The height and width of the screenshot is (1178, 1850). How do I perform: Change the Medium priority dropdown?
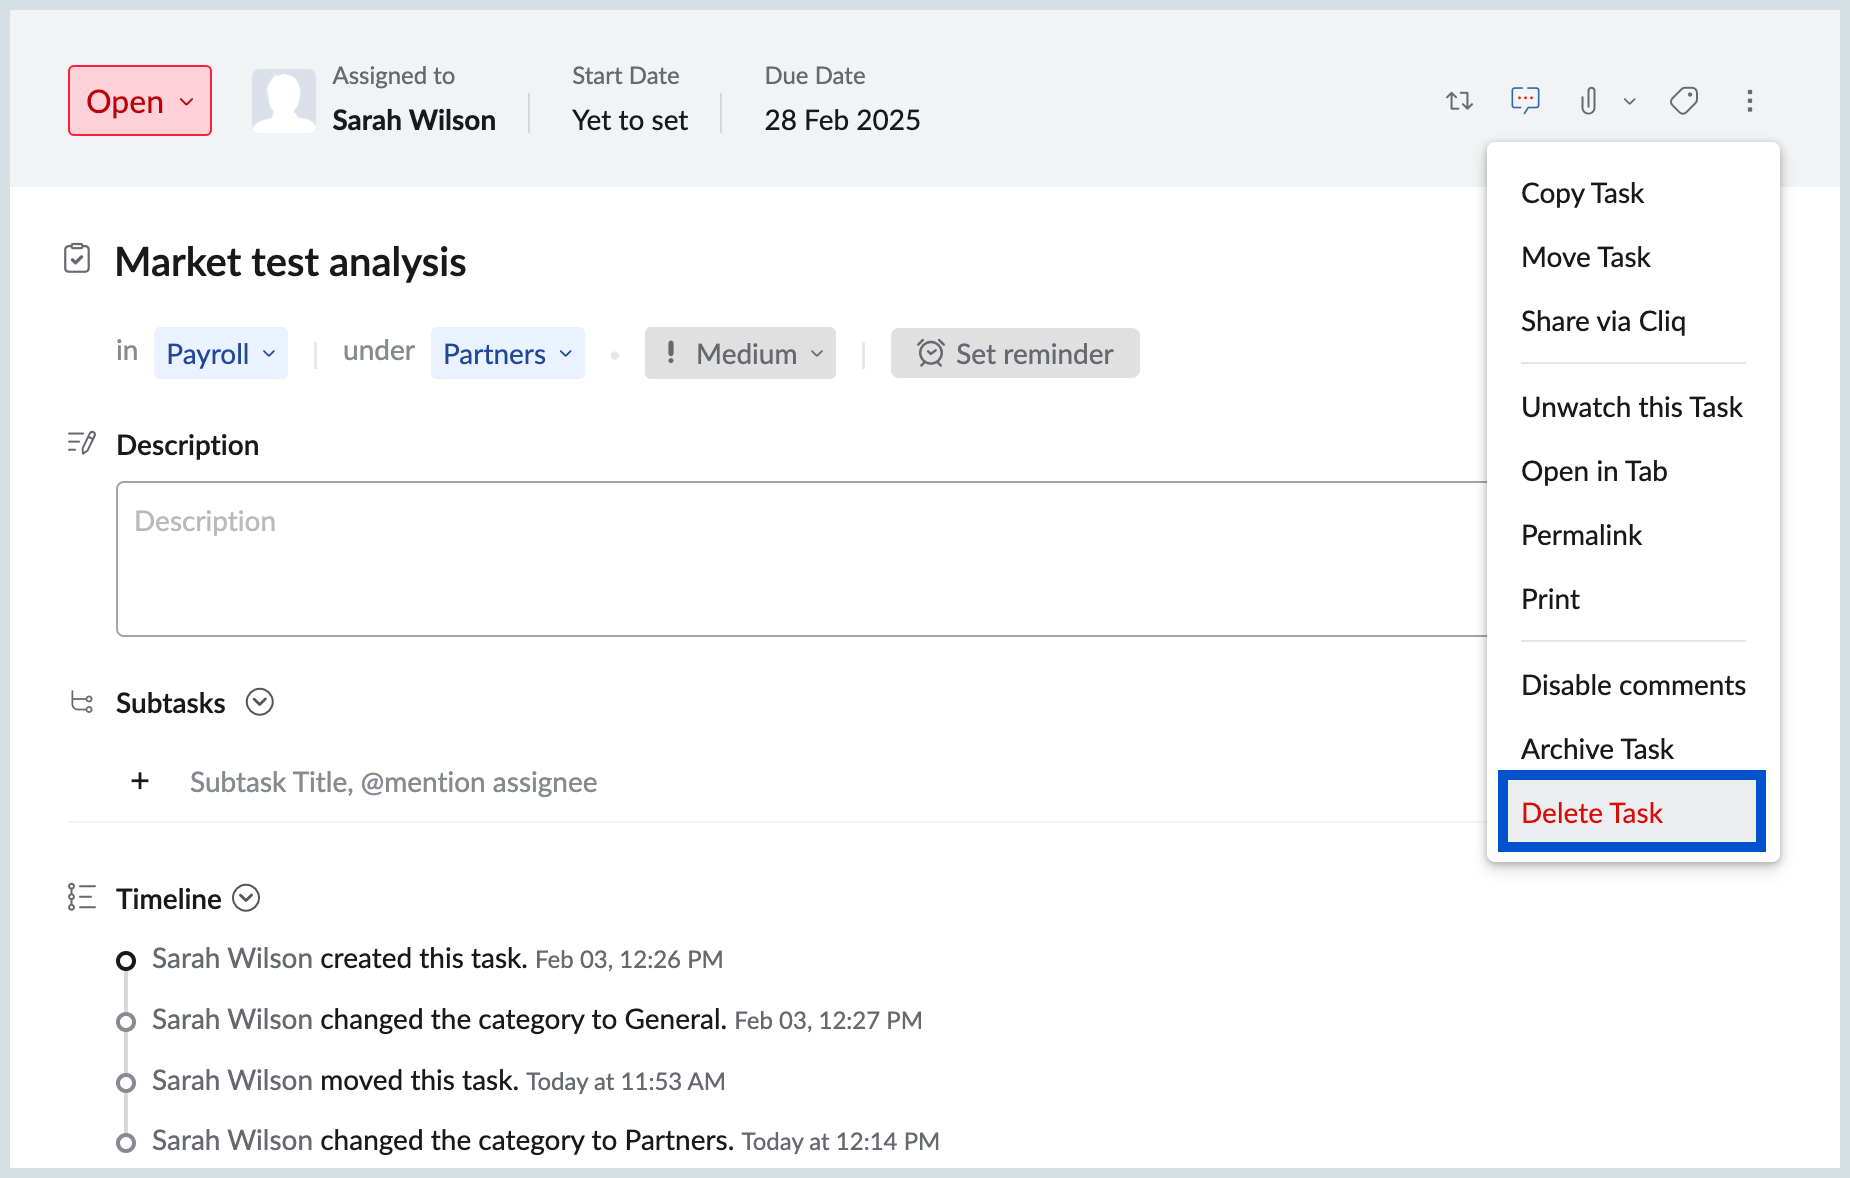click(740, 354)
